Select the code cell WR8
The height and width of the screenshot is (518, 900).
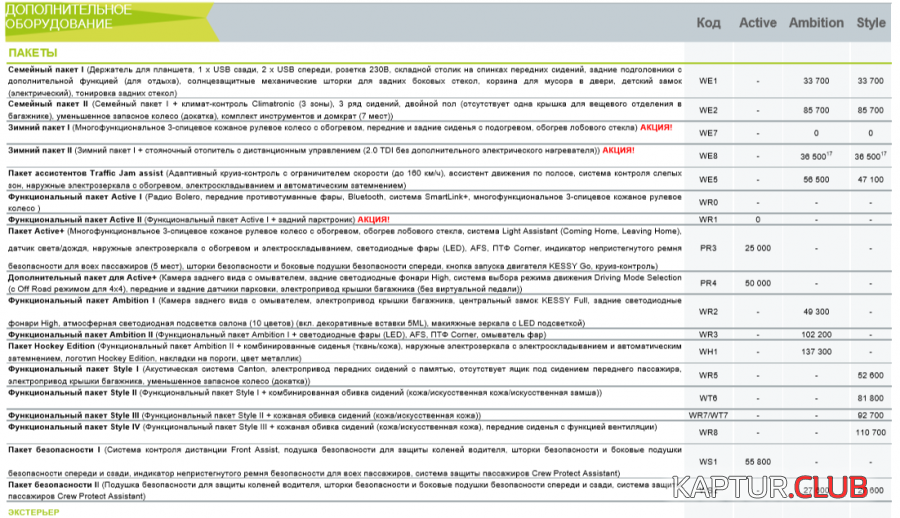(x=708, y=432)
